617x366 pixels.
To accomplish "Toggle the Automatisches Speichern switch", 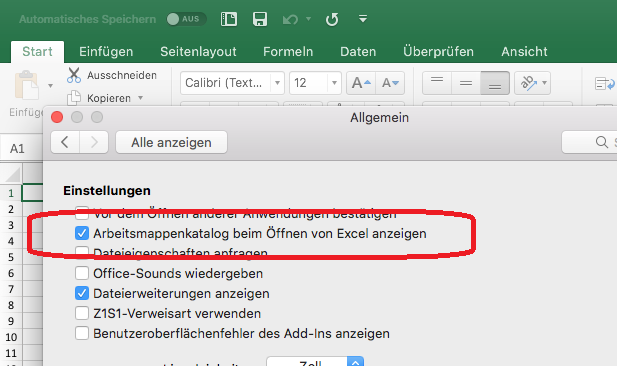I will pyautogui.click(x=186, y=19).
